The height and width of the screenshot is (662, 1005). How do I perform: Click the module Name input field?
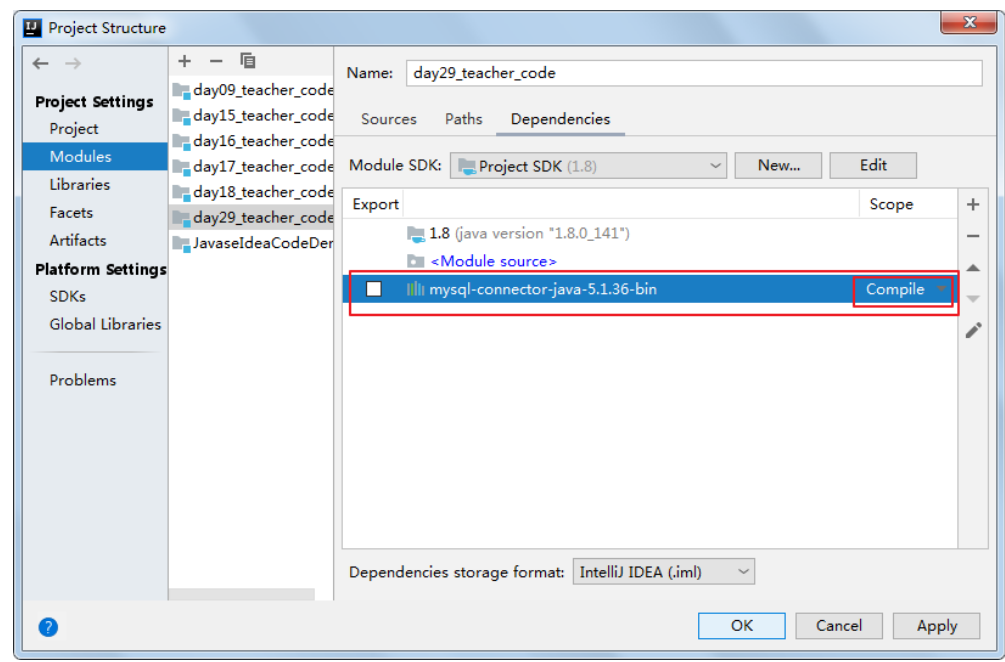click(x=694, y=73)
